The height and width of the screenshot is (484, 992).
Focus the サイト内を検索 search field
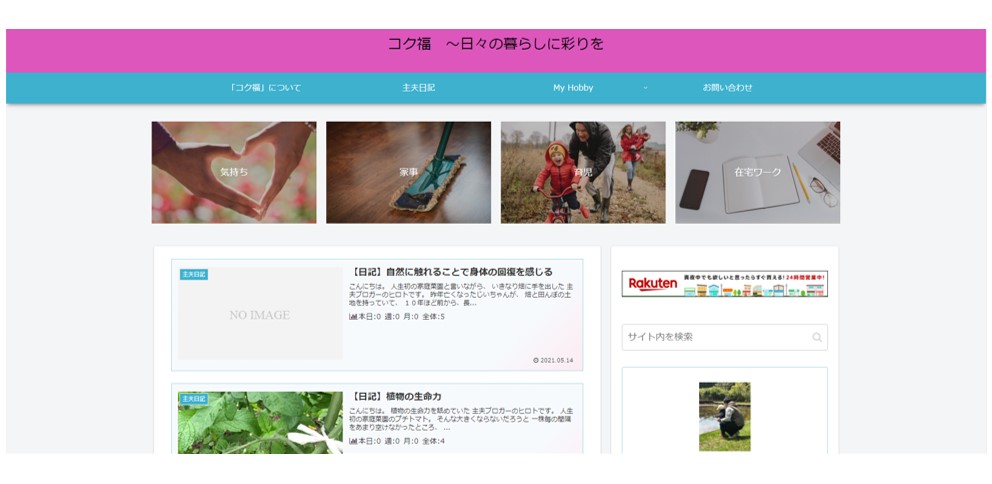coord(714,337)
